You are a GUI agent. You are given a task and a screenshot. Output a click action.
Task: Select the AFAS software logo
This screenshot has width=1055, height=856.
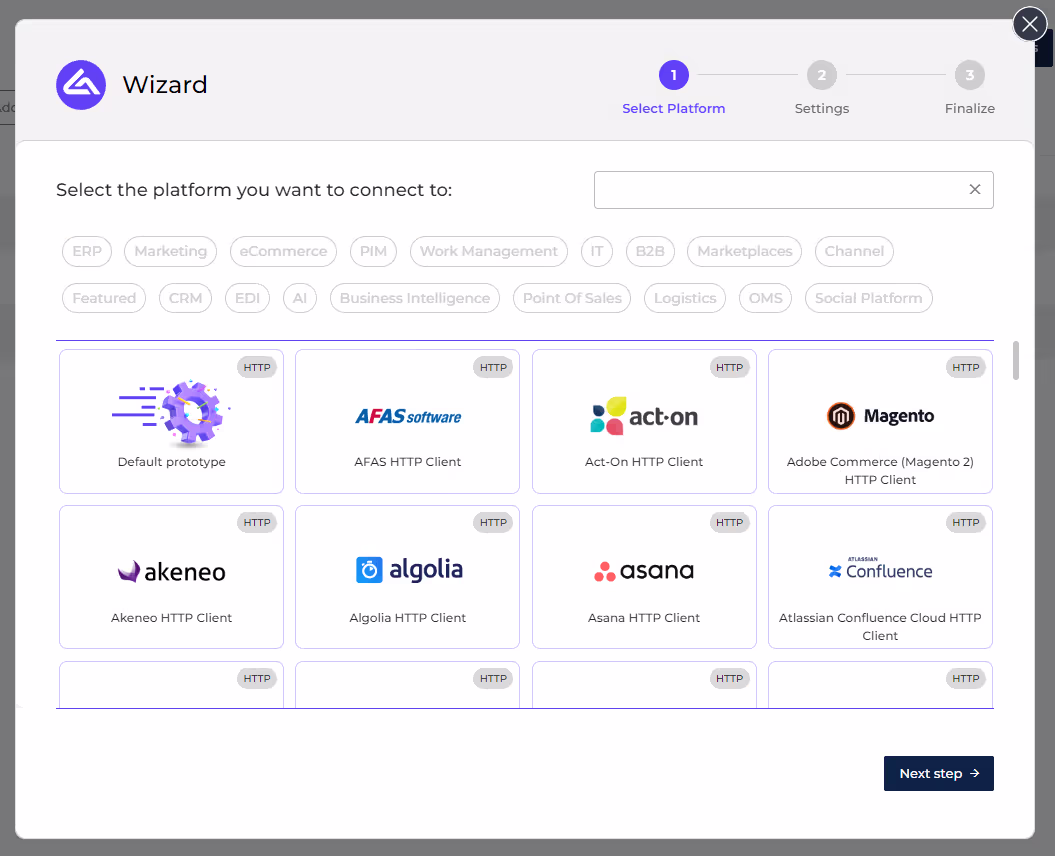click(x=408, y=417)
